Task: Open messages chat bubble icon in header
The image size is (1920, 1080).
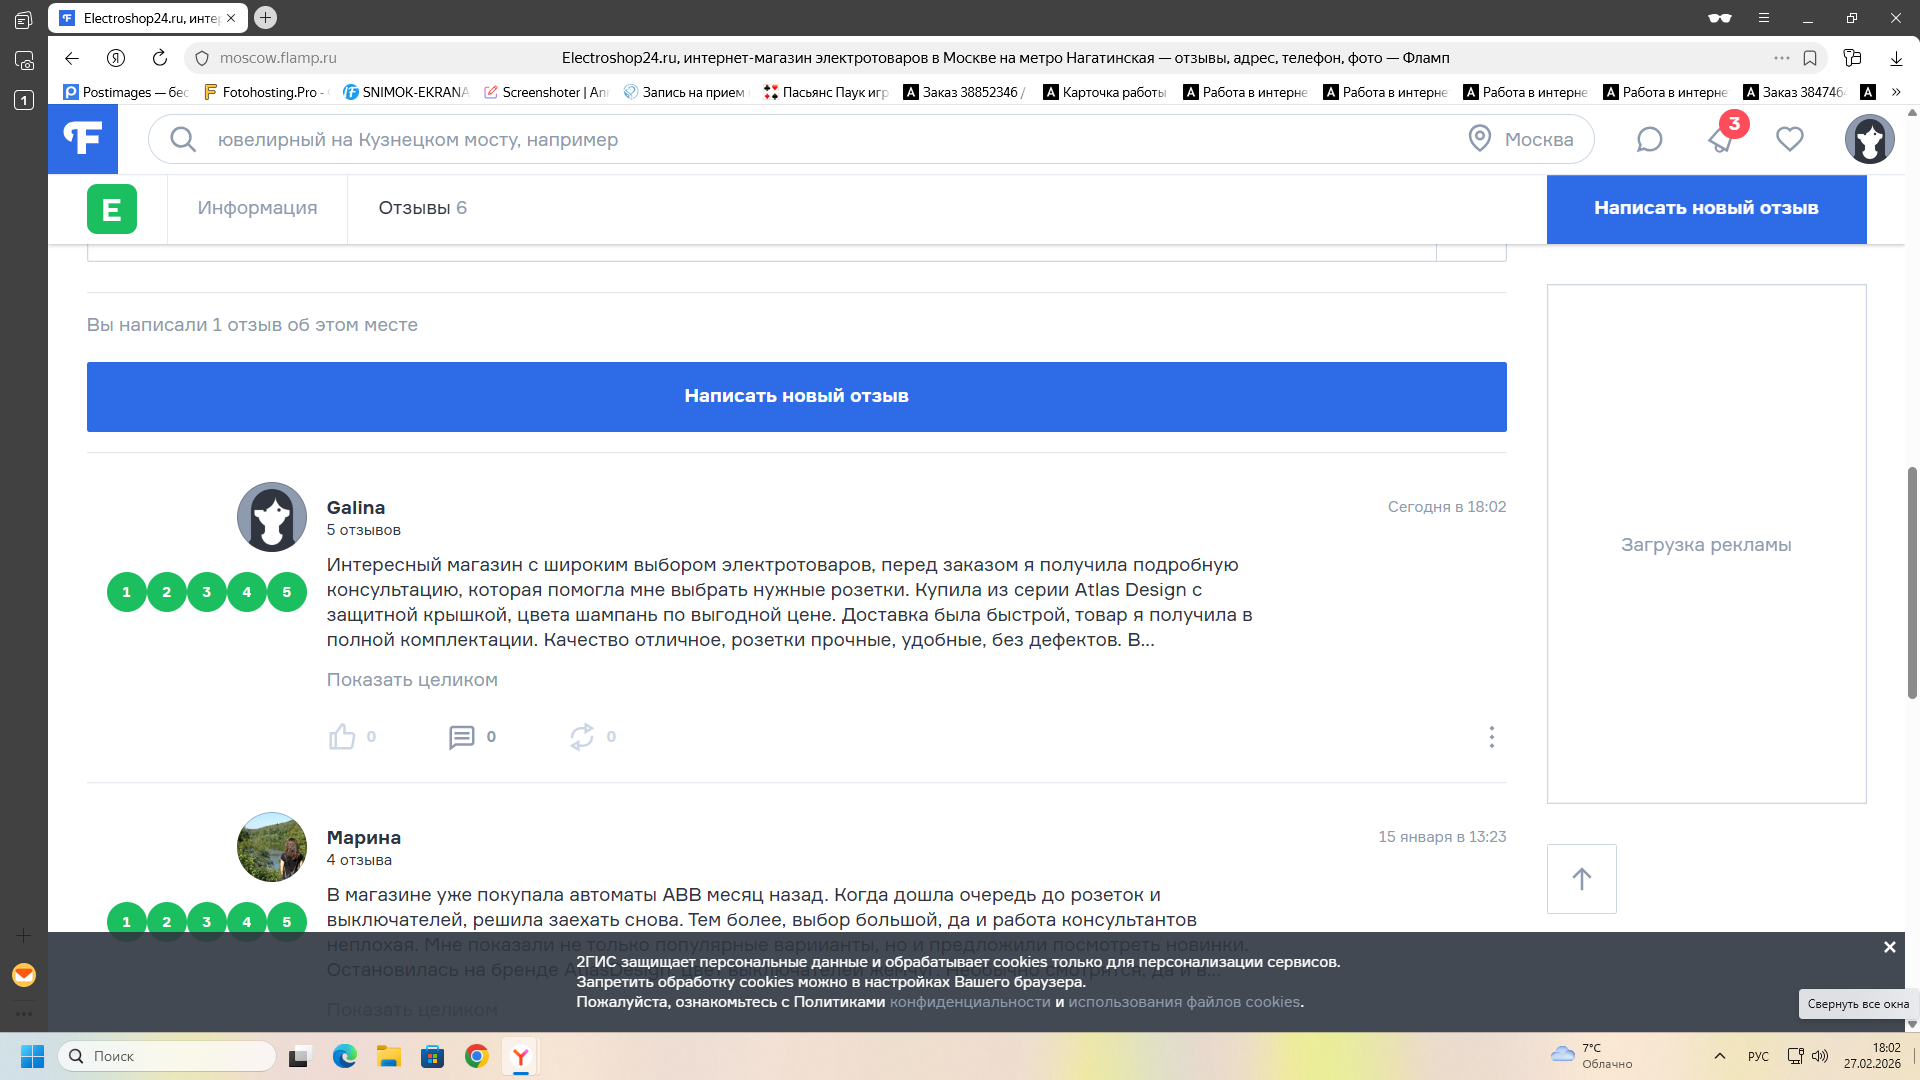Action: [1649, 140]
